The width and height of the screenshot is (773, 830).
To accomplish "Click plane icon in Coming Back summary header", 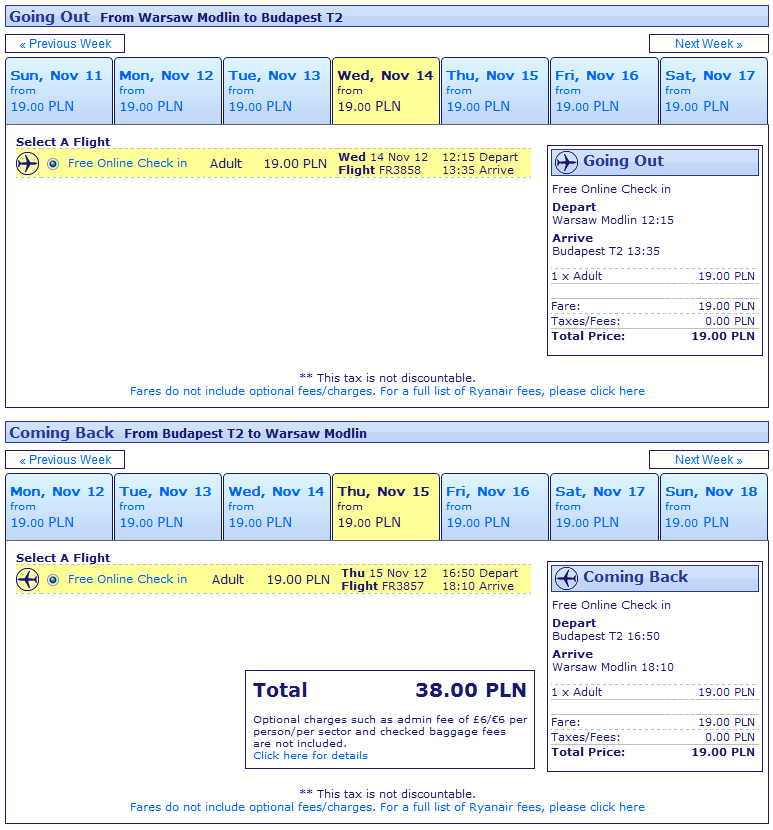I will pos(566,578).
